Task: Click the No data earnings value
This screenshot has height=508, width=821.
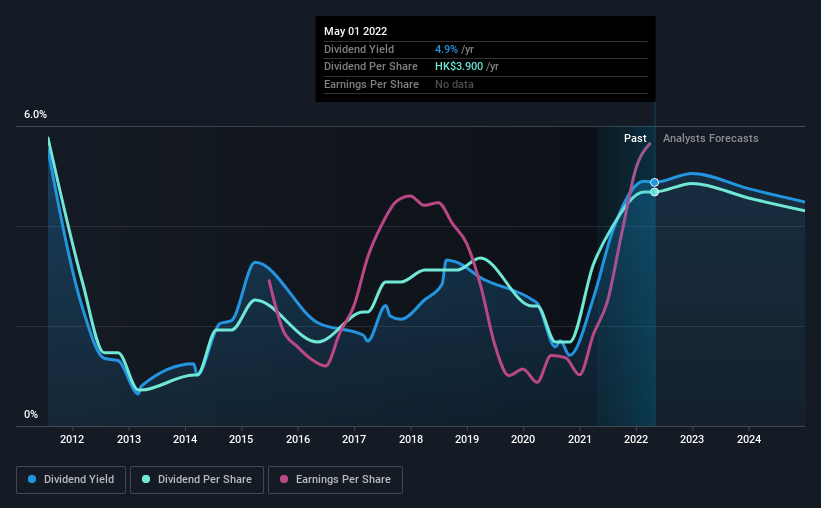Action: click(x=454, y=84)
